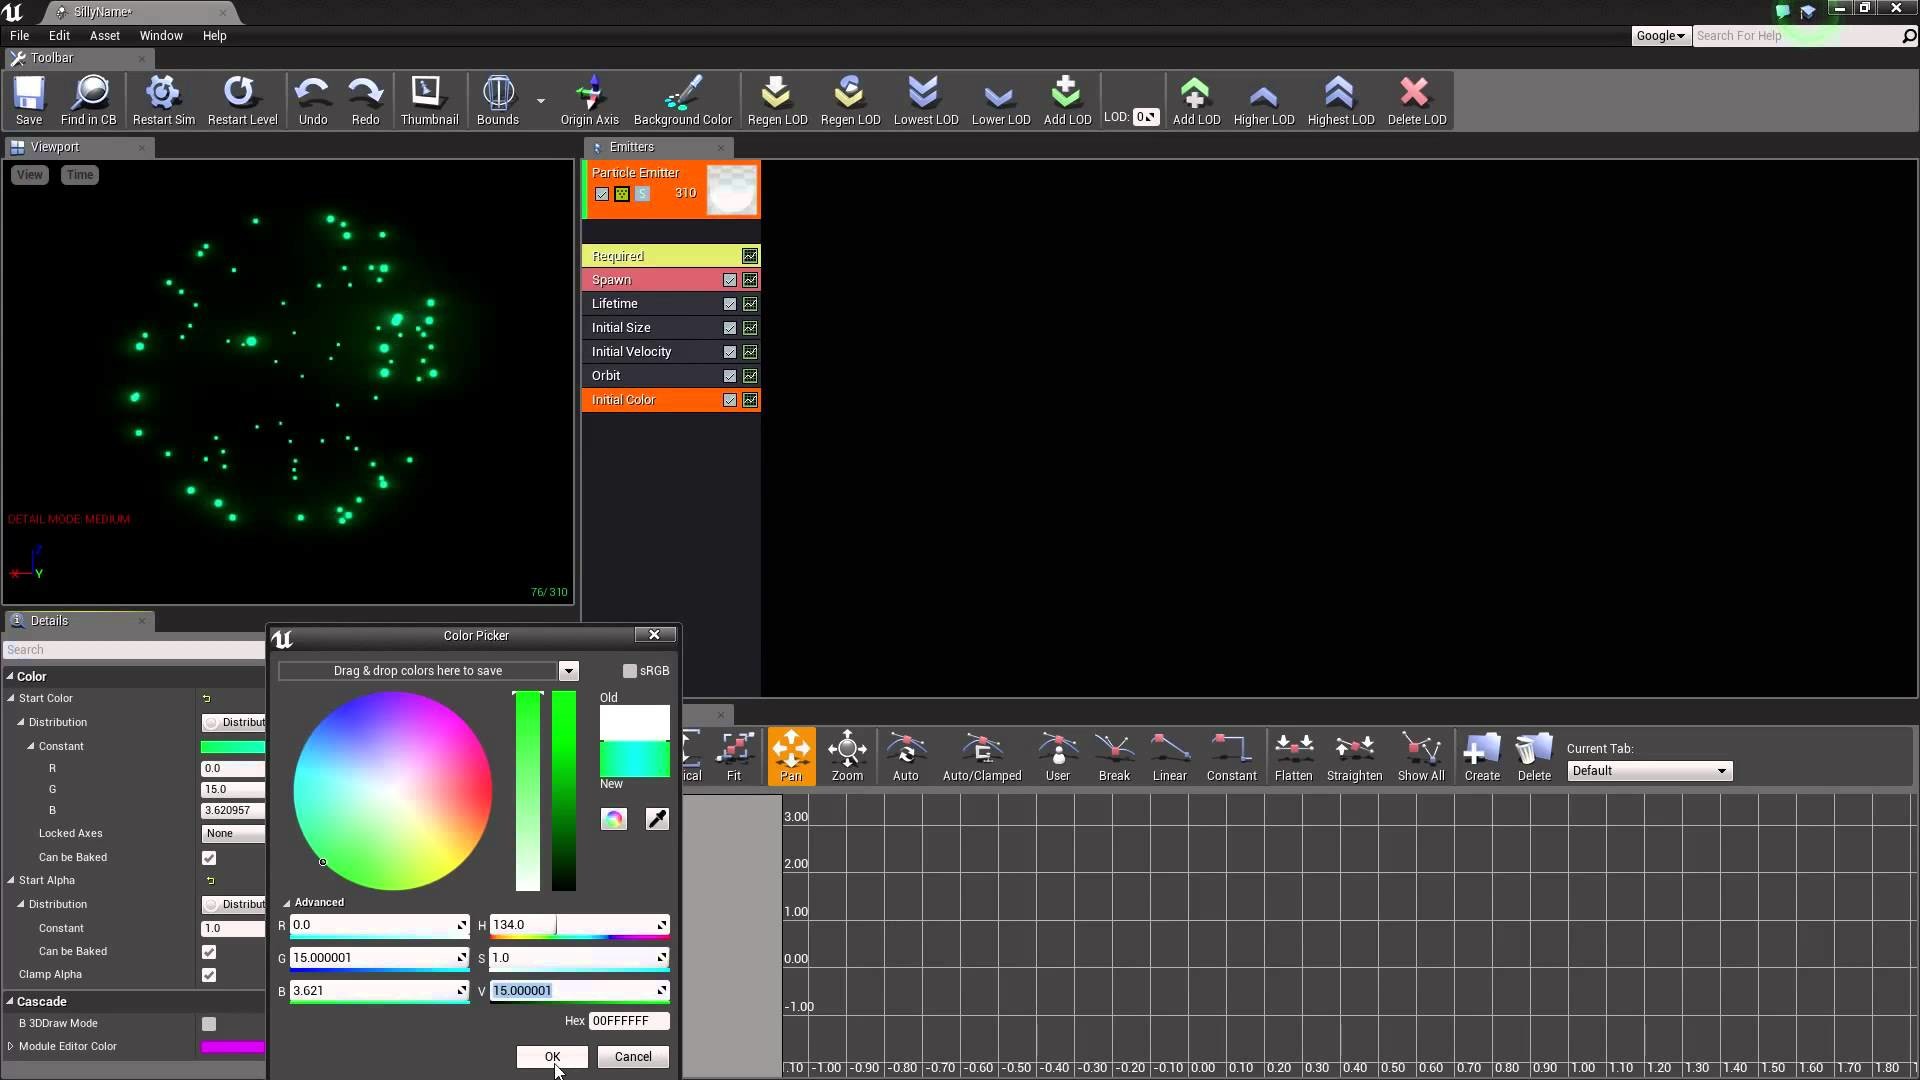
Task: Click the green Constant color swatch
Action: [x=232, y=746]
